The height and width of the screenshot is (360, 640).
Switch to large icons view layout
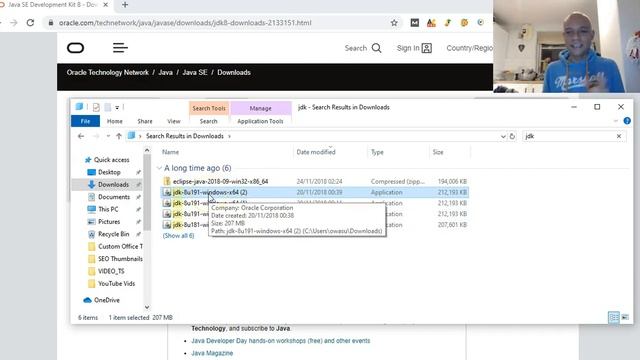(x=625, y=317)
